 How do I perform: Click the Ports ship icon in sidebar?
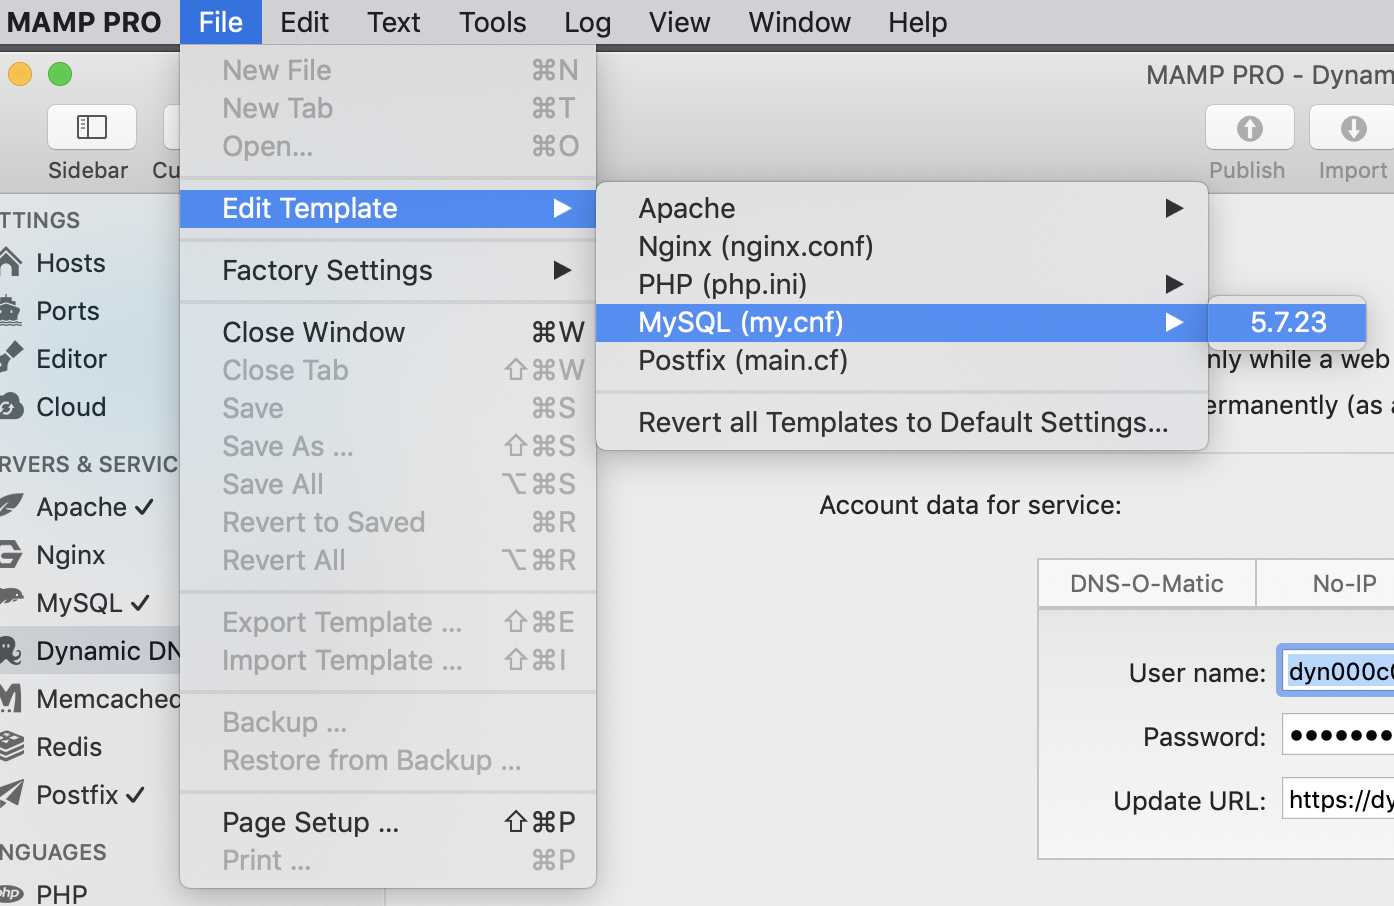coord(10,311)
